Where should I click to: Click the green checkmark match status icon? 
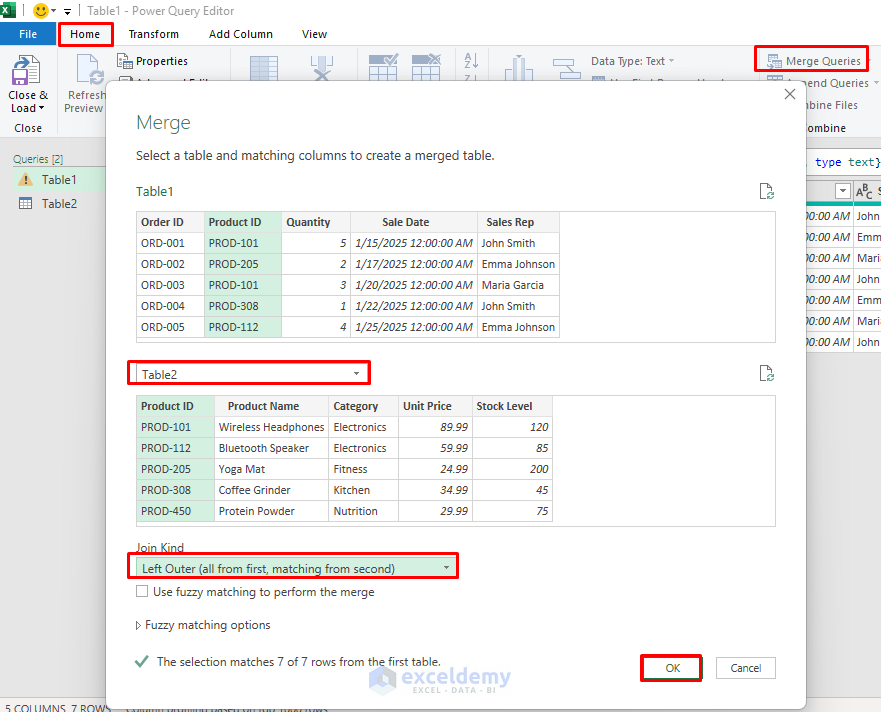click(142, 661)
